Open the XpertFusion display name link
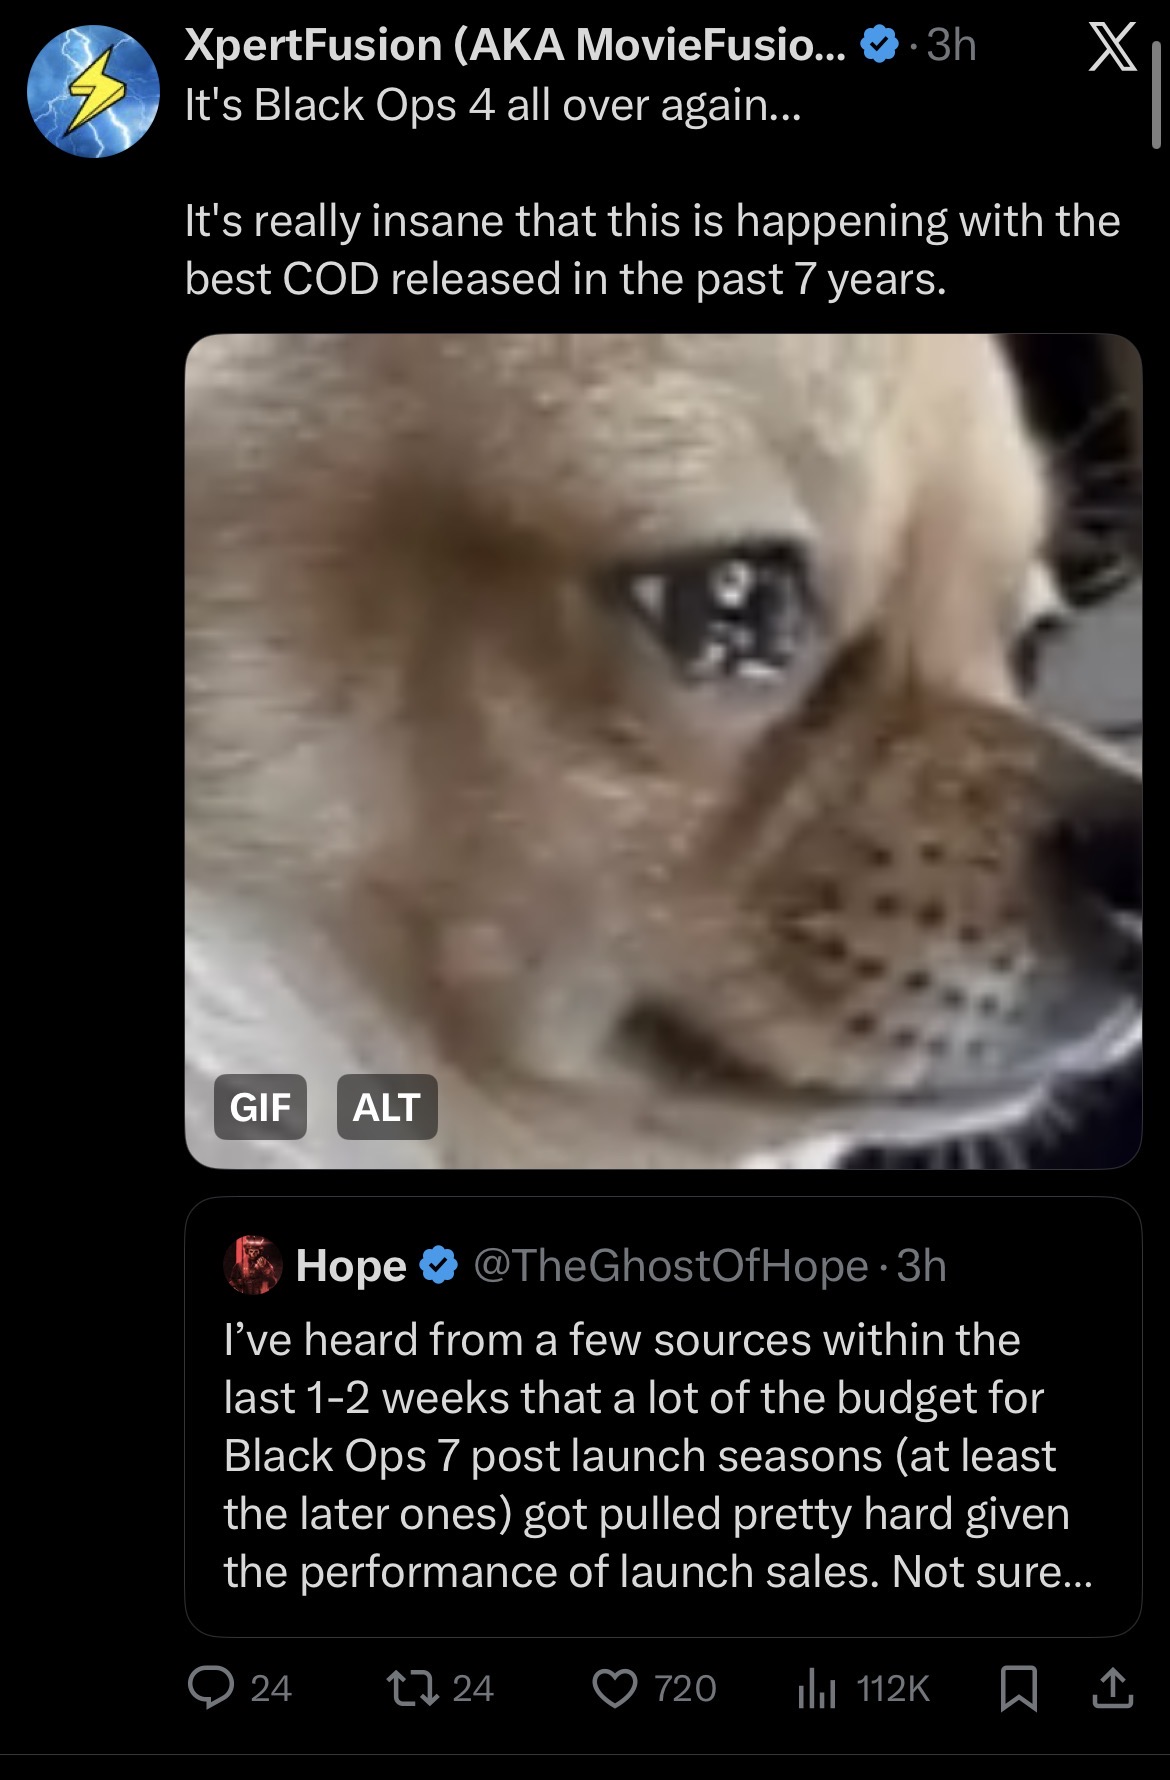This screenshot has width=1170, height=1780. point(515,45)
